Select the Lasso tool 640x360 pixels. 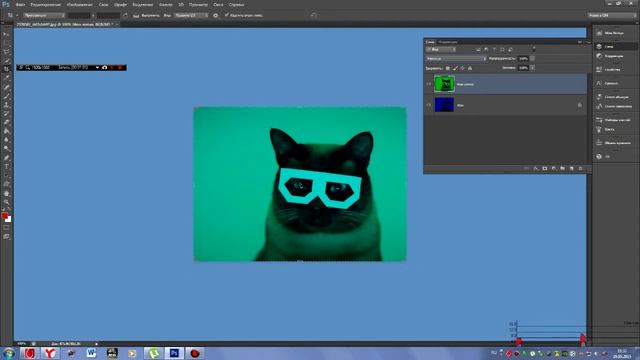(x=6, y=52)
